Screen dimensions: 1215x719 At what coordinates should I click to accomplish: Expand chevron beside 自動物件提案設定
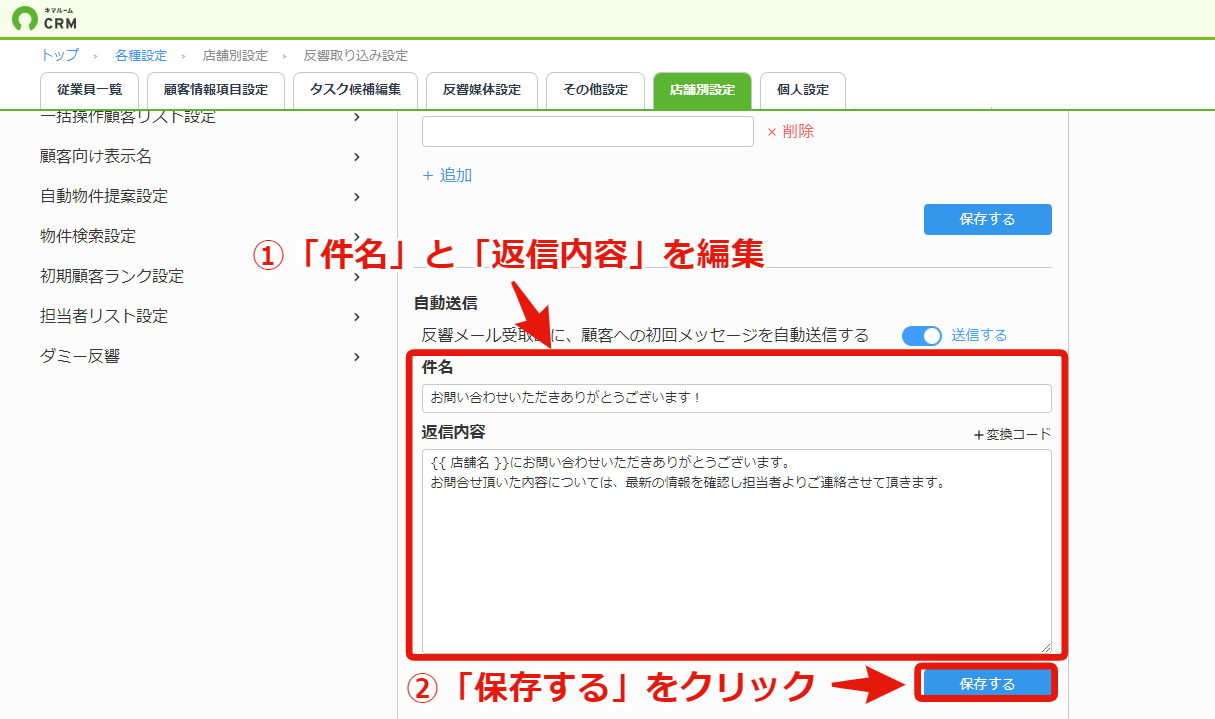click(x=357, y=196)
